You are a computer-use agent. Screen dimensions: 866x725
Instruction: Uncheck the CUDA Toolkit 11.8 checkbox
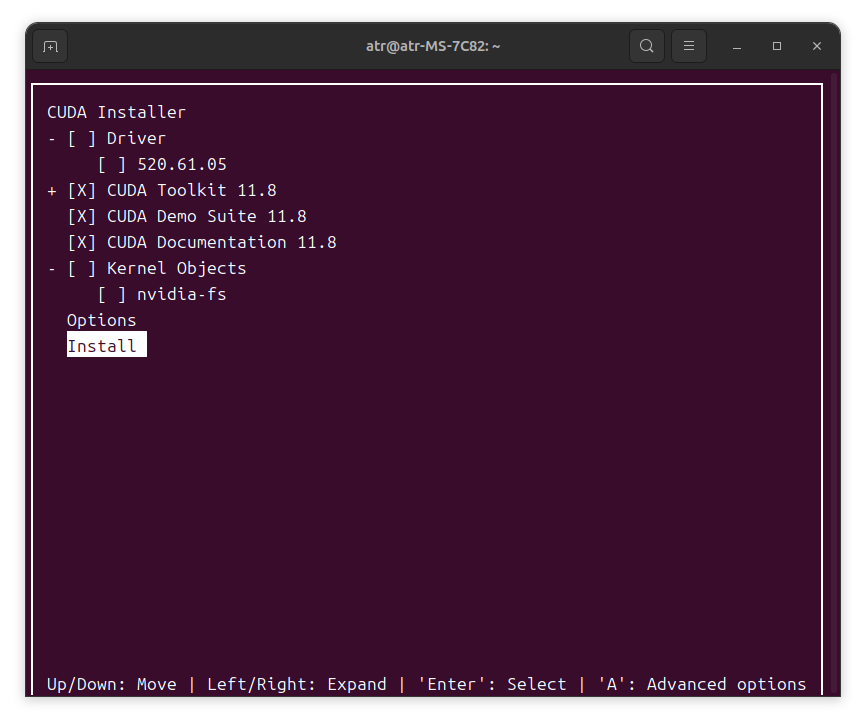click(82, 190)
